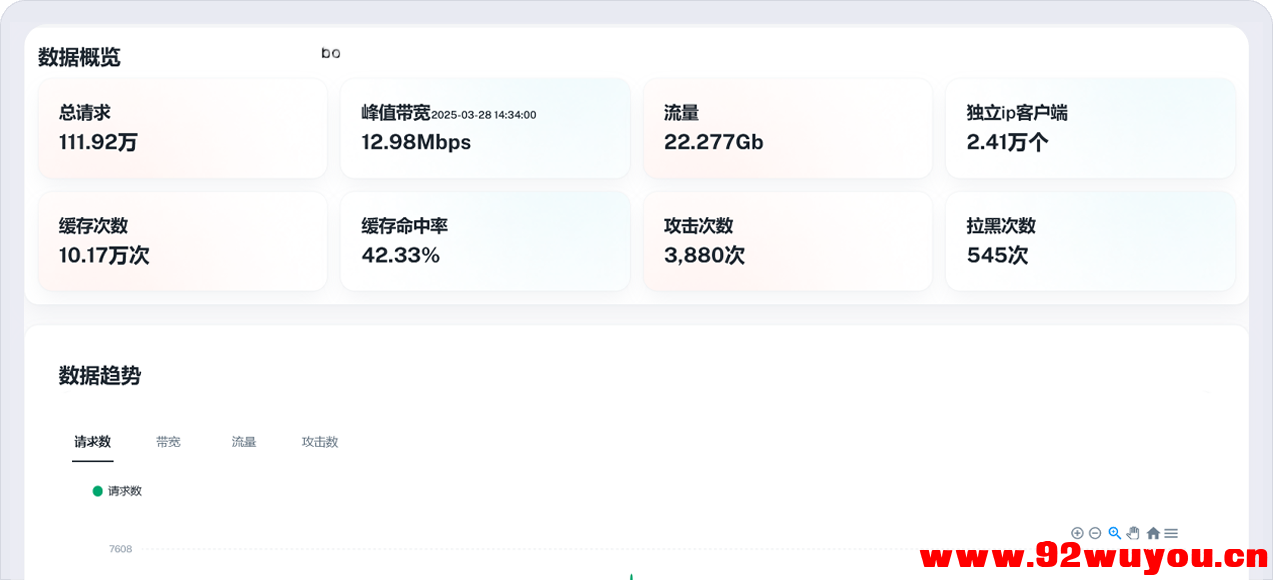
Task: Click the chart zoom out minus icon
Action: (x=1095, y=533)
